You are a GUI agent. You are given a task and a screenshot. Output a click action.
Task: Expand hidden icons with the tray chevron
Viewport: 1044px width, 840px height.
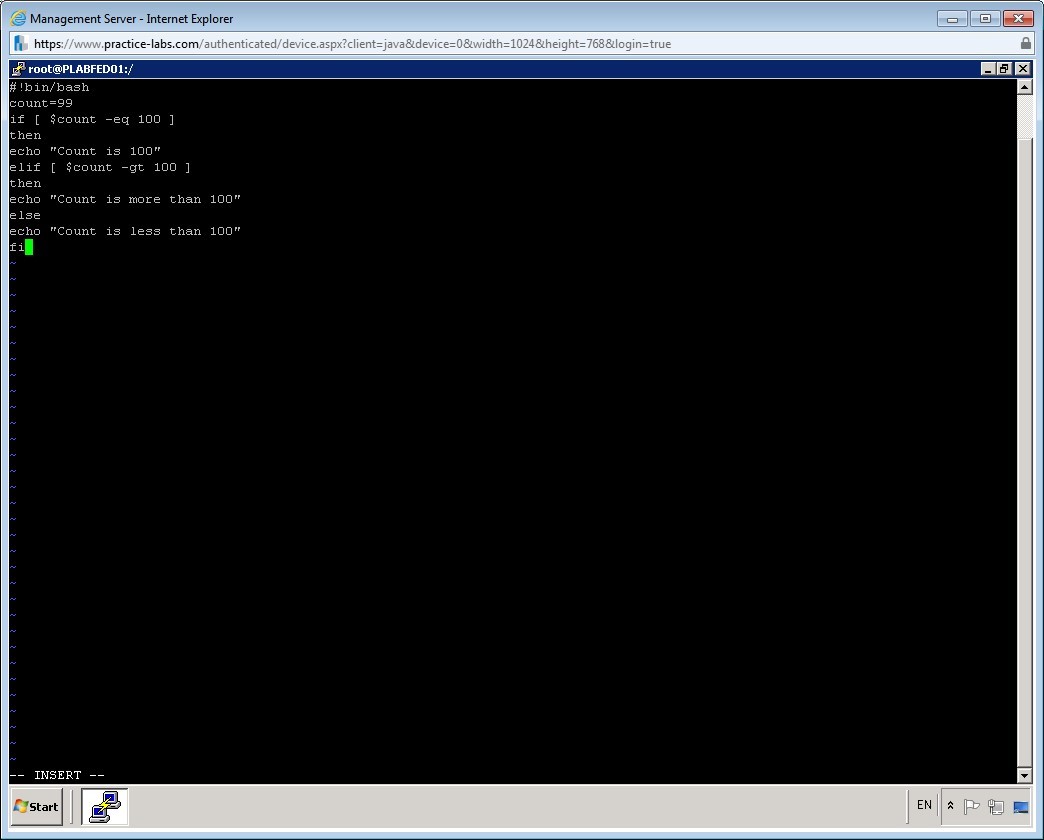pyautogui.click(x=949, y=807)
